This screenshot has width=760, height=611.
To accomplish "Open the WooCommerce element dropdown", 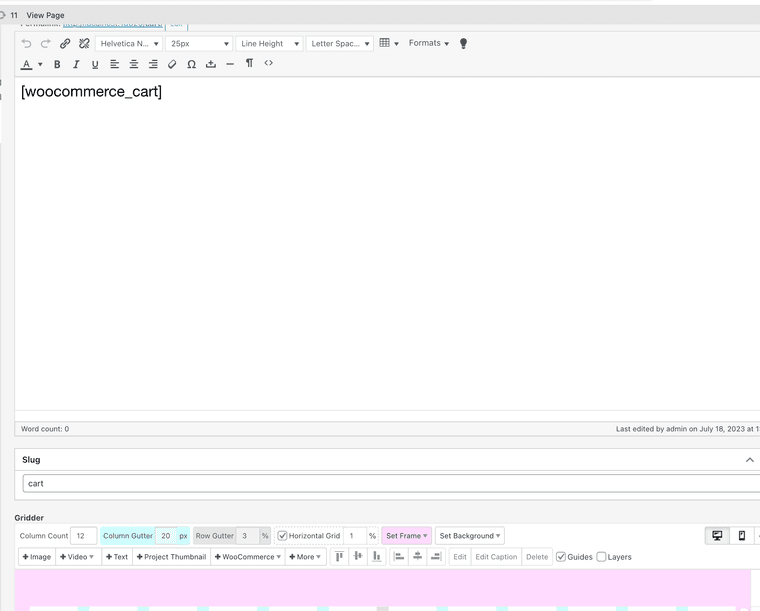I will point(248,557).
